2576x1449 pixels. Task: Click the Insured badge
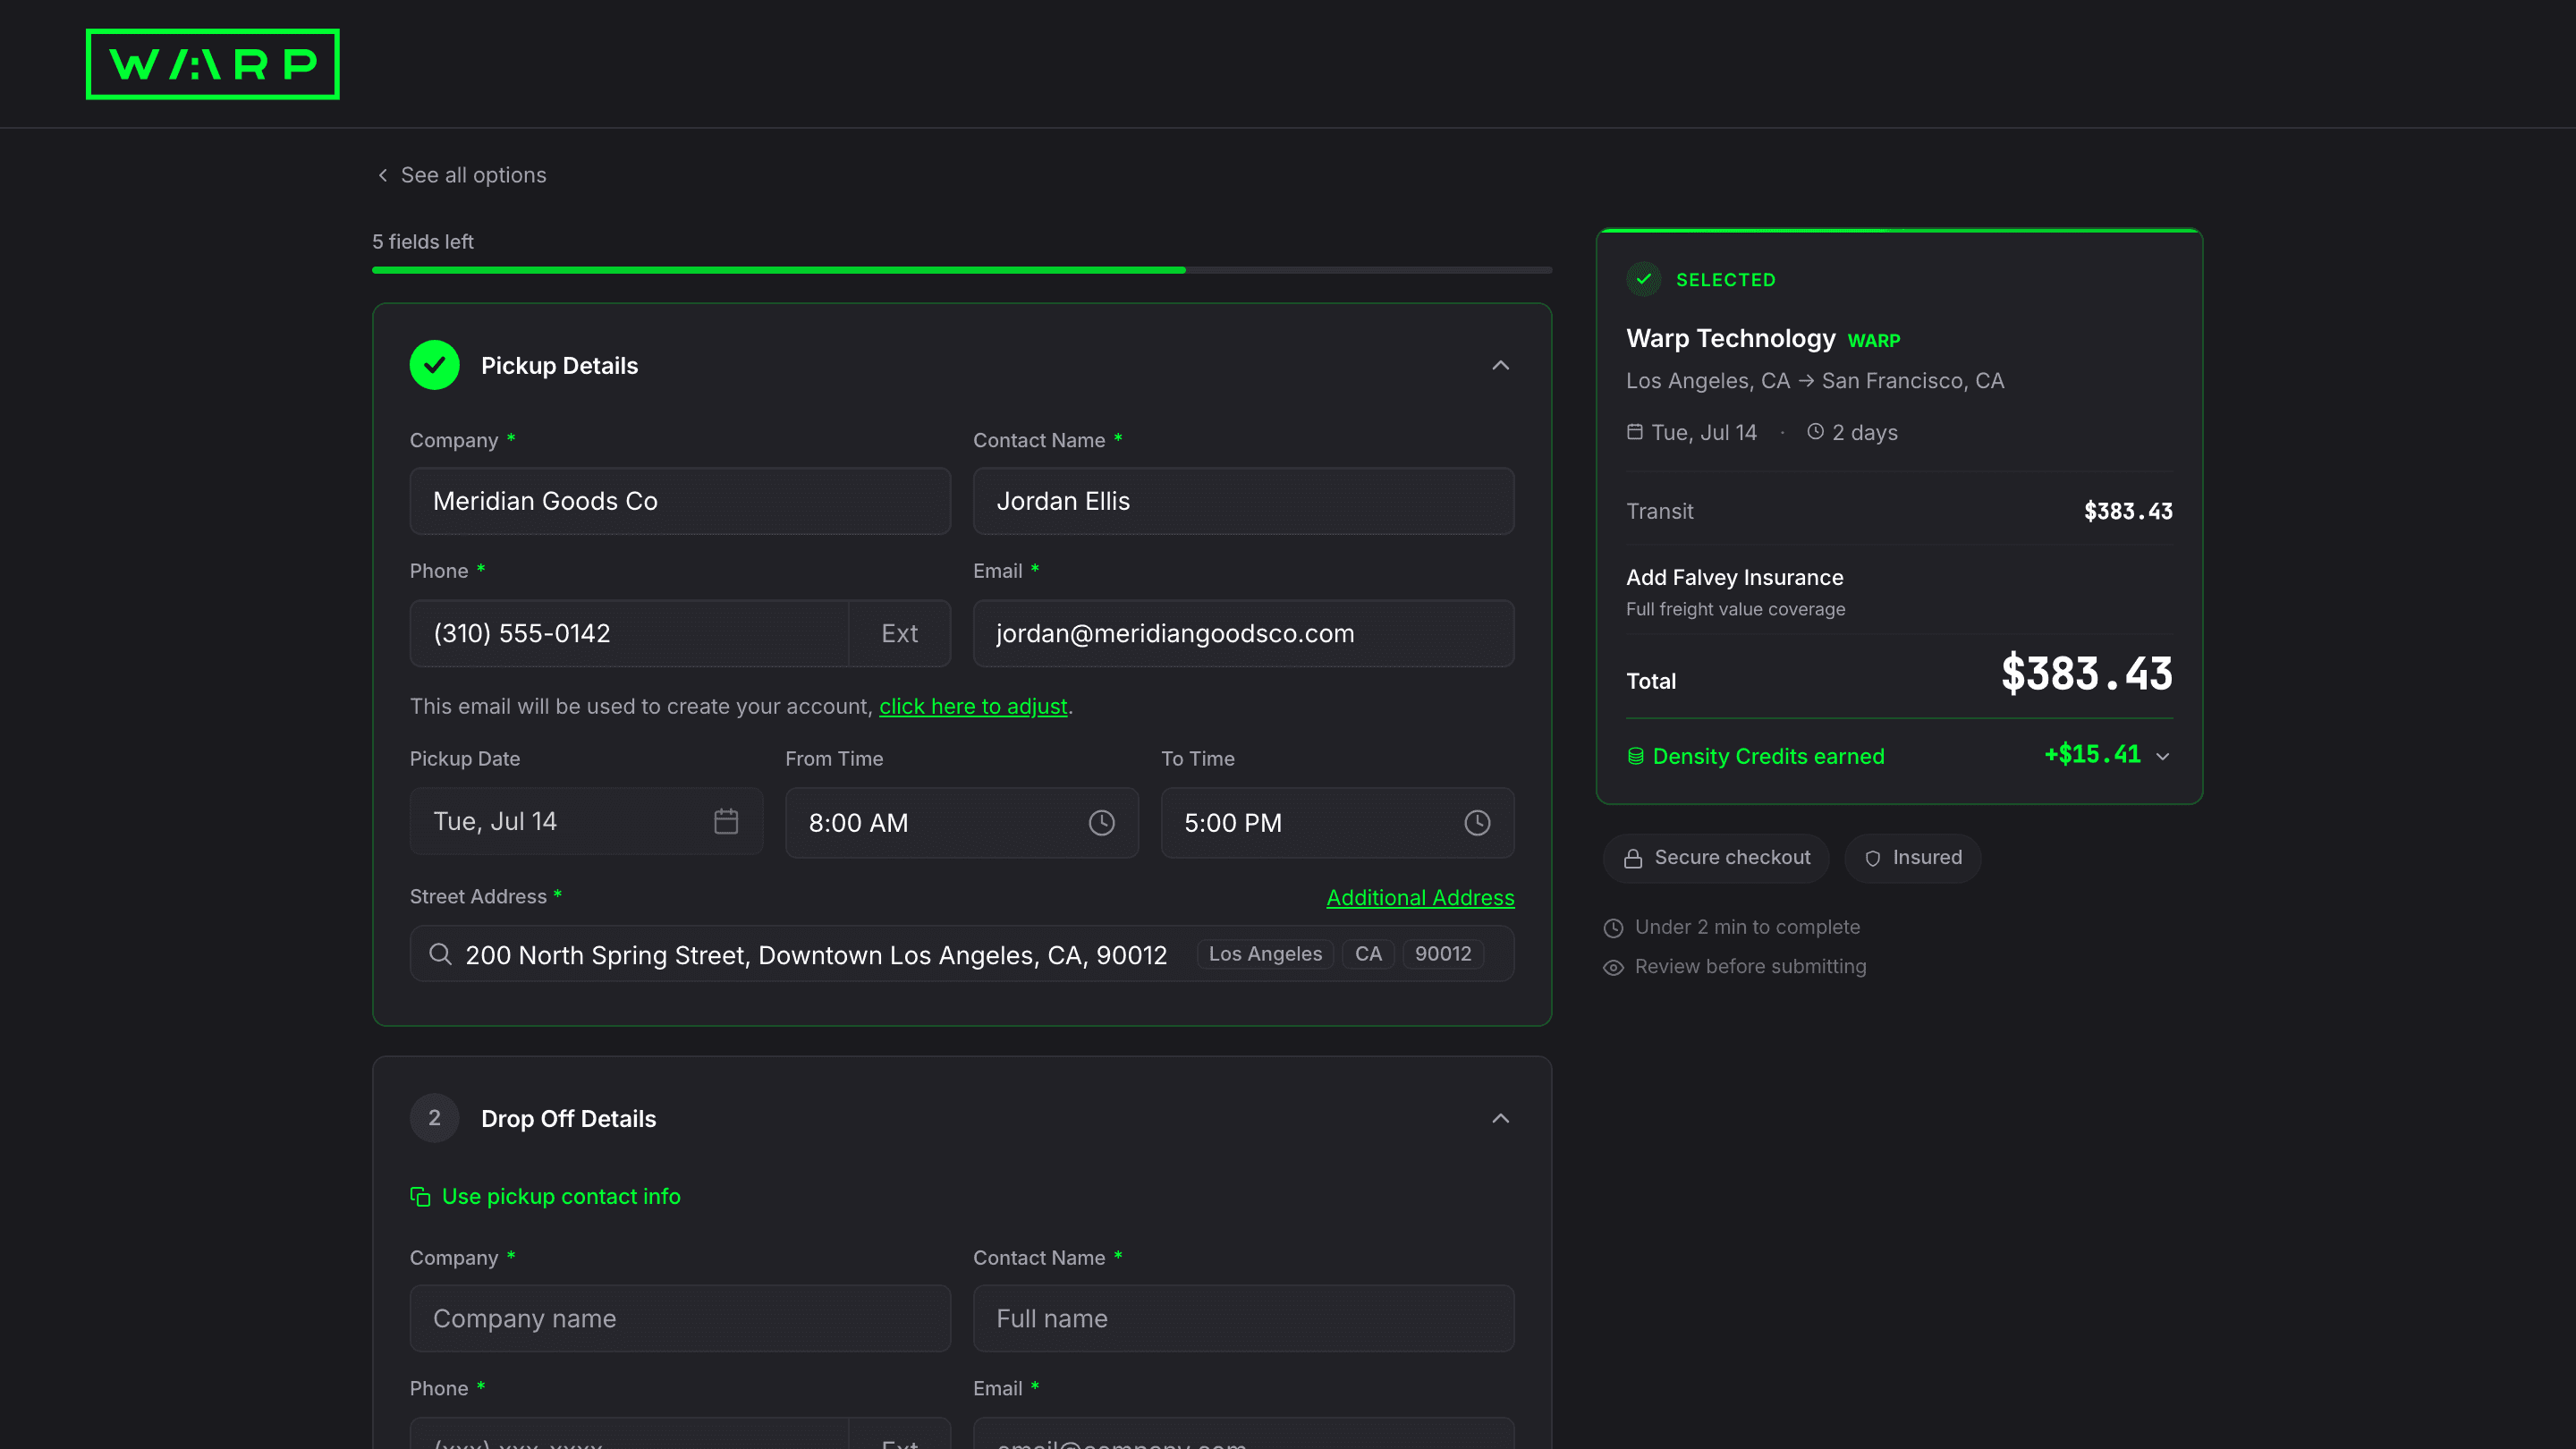click(1912, 858)
